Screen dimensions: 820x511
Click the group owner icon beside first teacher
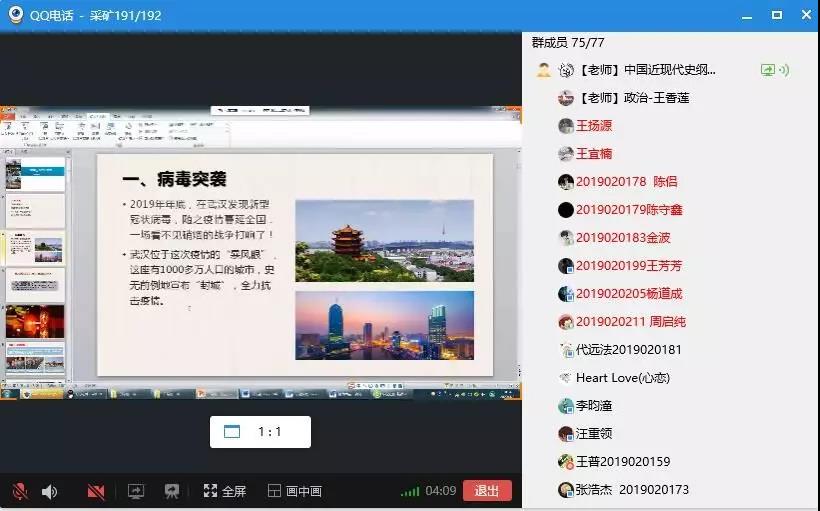(x=543, y=70)
